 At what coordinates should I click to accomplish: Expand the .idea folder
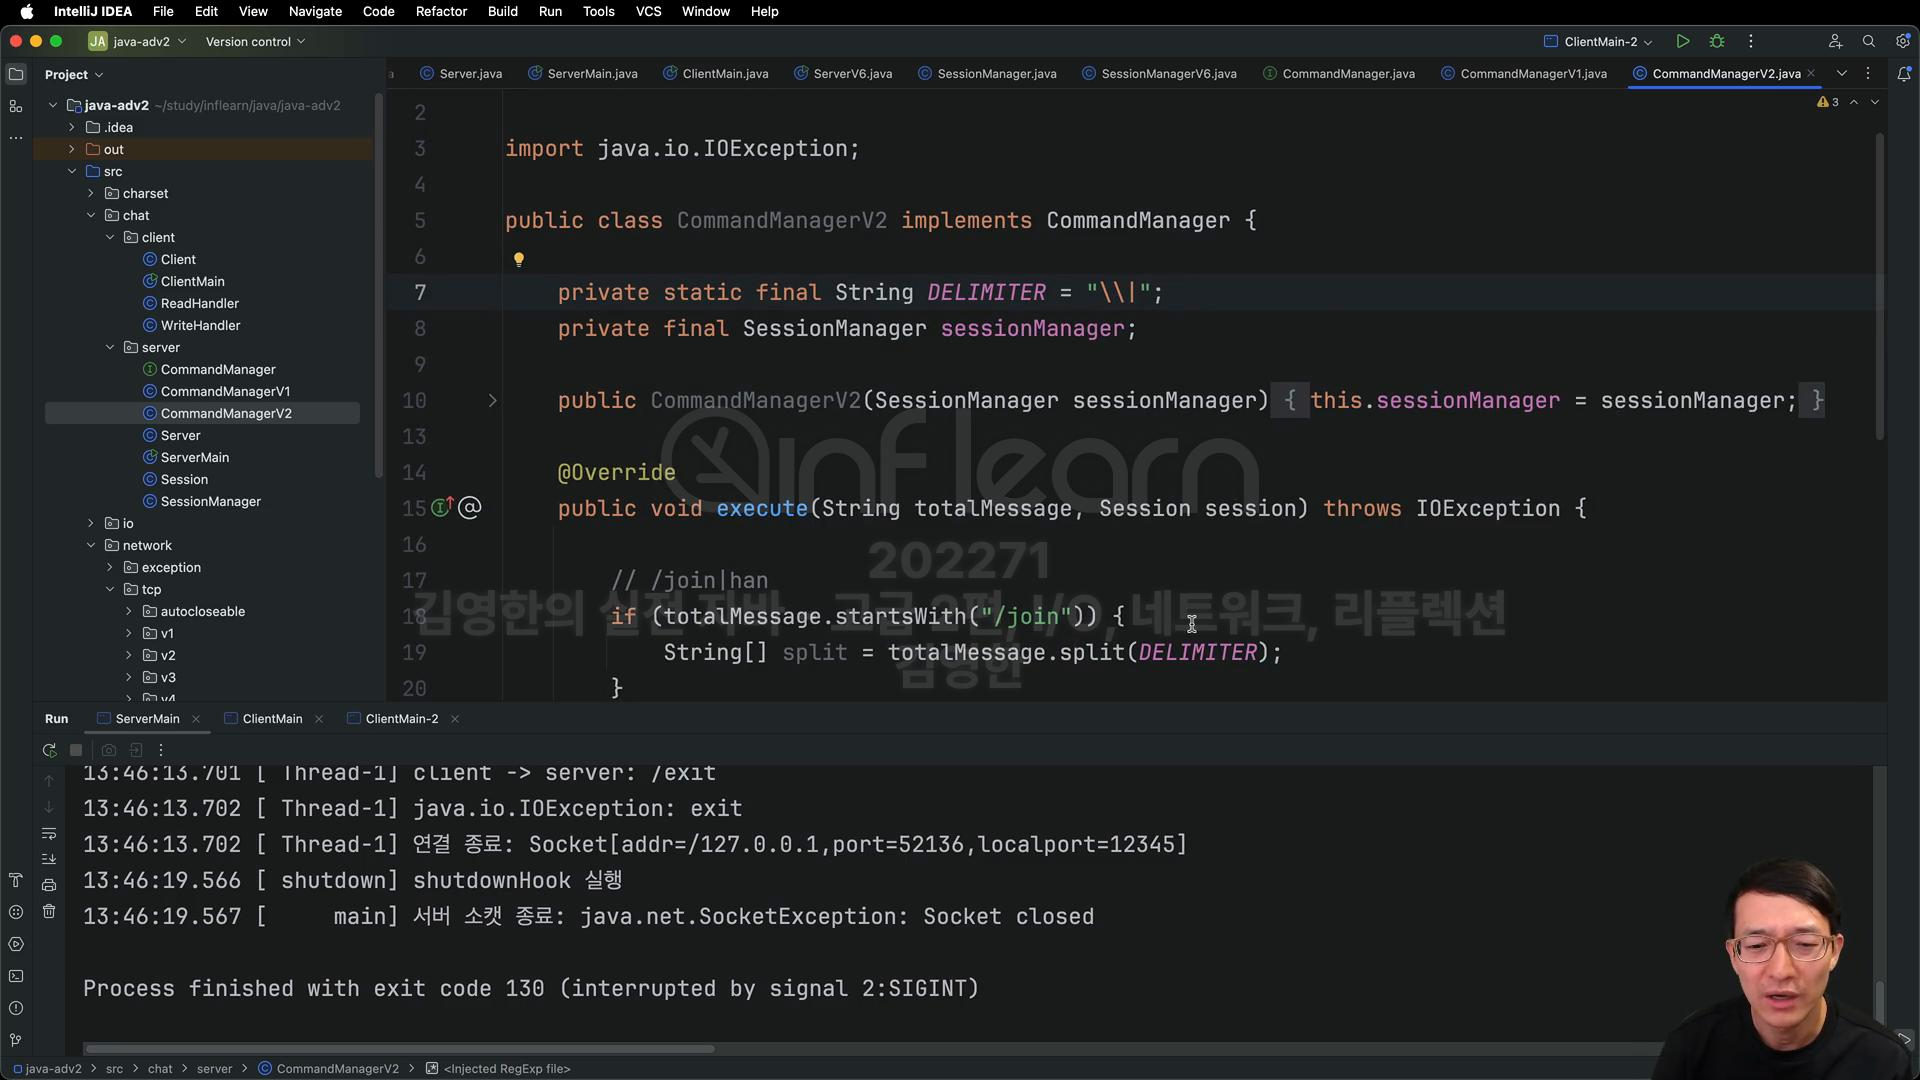[x=72, y=127]
